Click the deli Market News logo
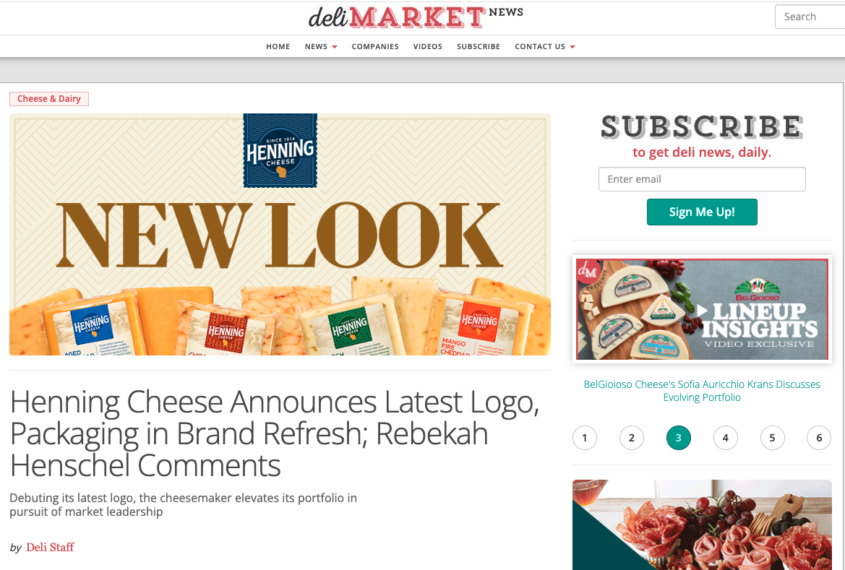 tap(415, 17)
